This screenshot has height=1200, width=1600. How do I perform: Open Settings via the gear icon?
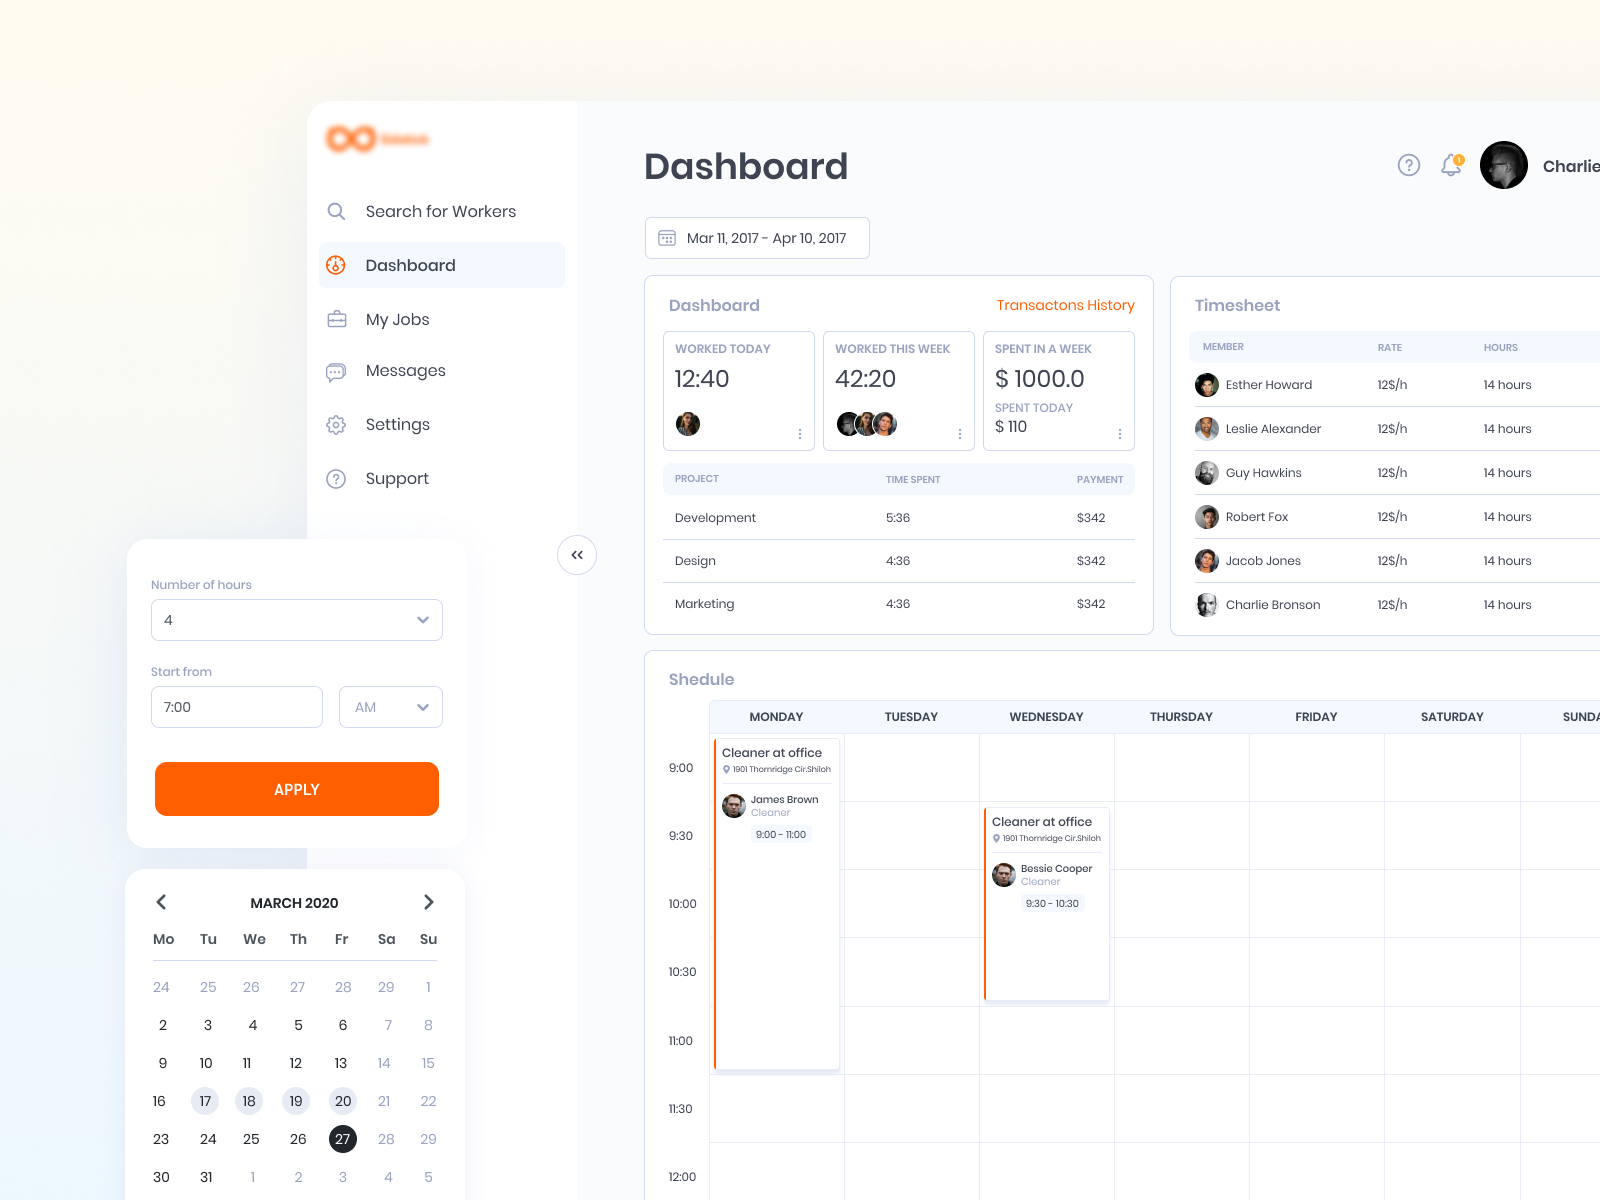(337, 424)
